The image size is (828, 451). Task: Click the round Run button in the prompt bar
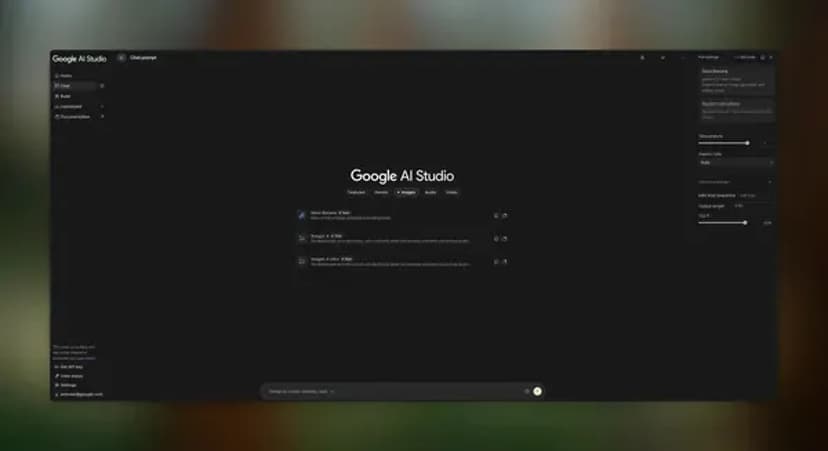(x=537, y=391)
